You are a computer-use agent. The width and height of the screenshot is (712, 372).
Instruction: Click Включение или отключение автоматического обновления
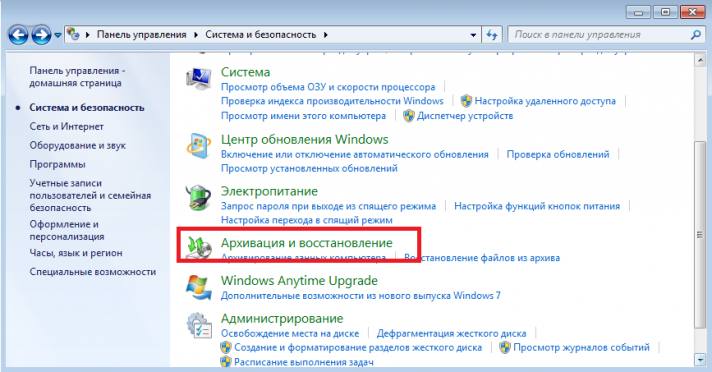355,154
